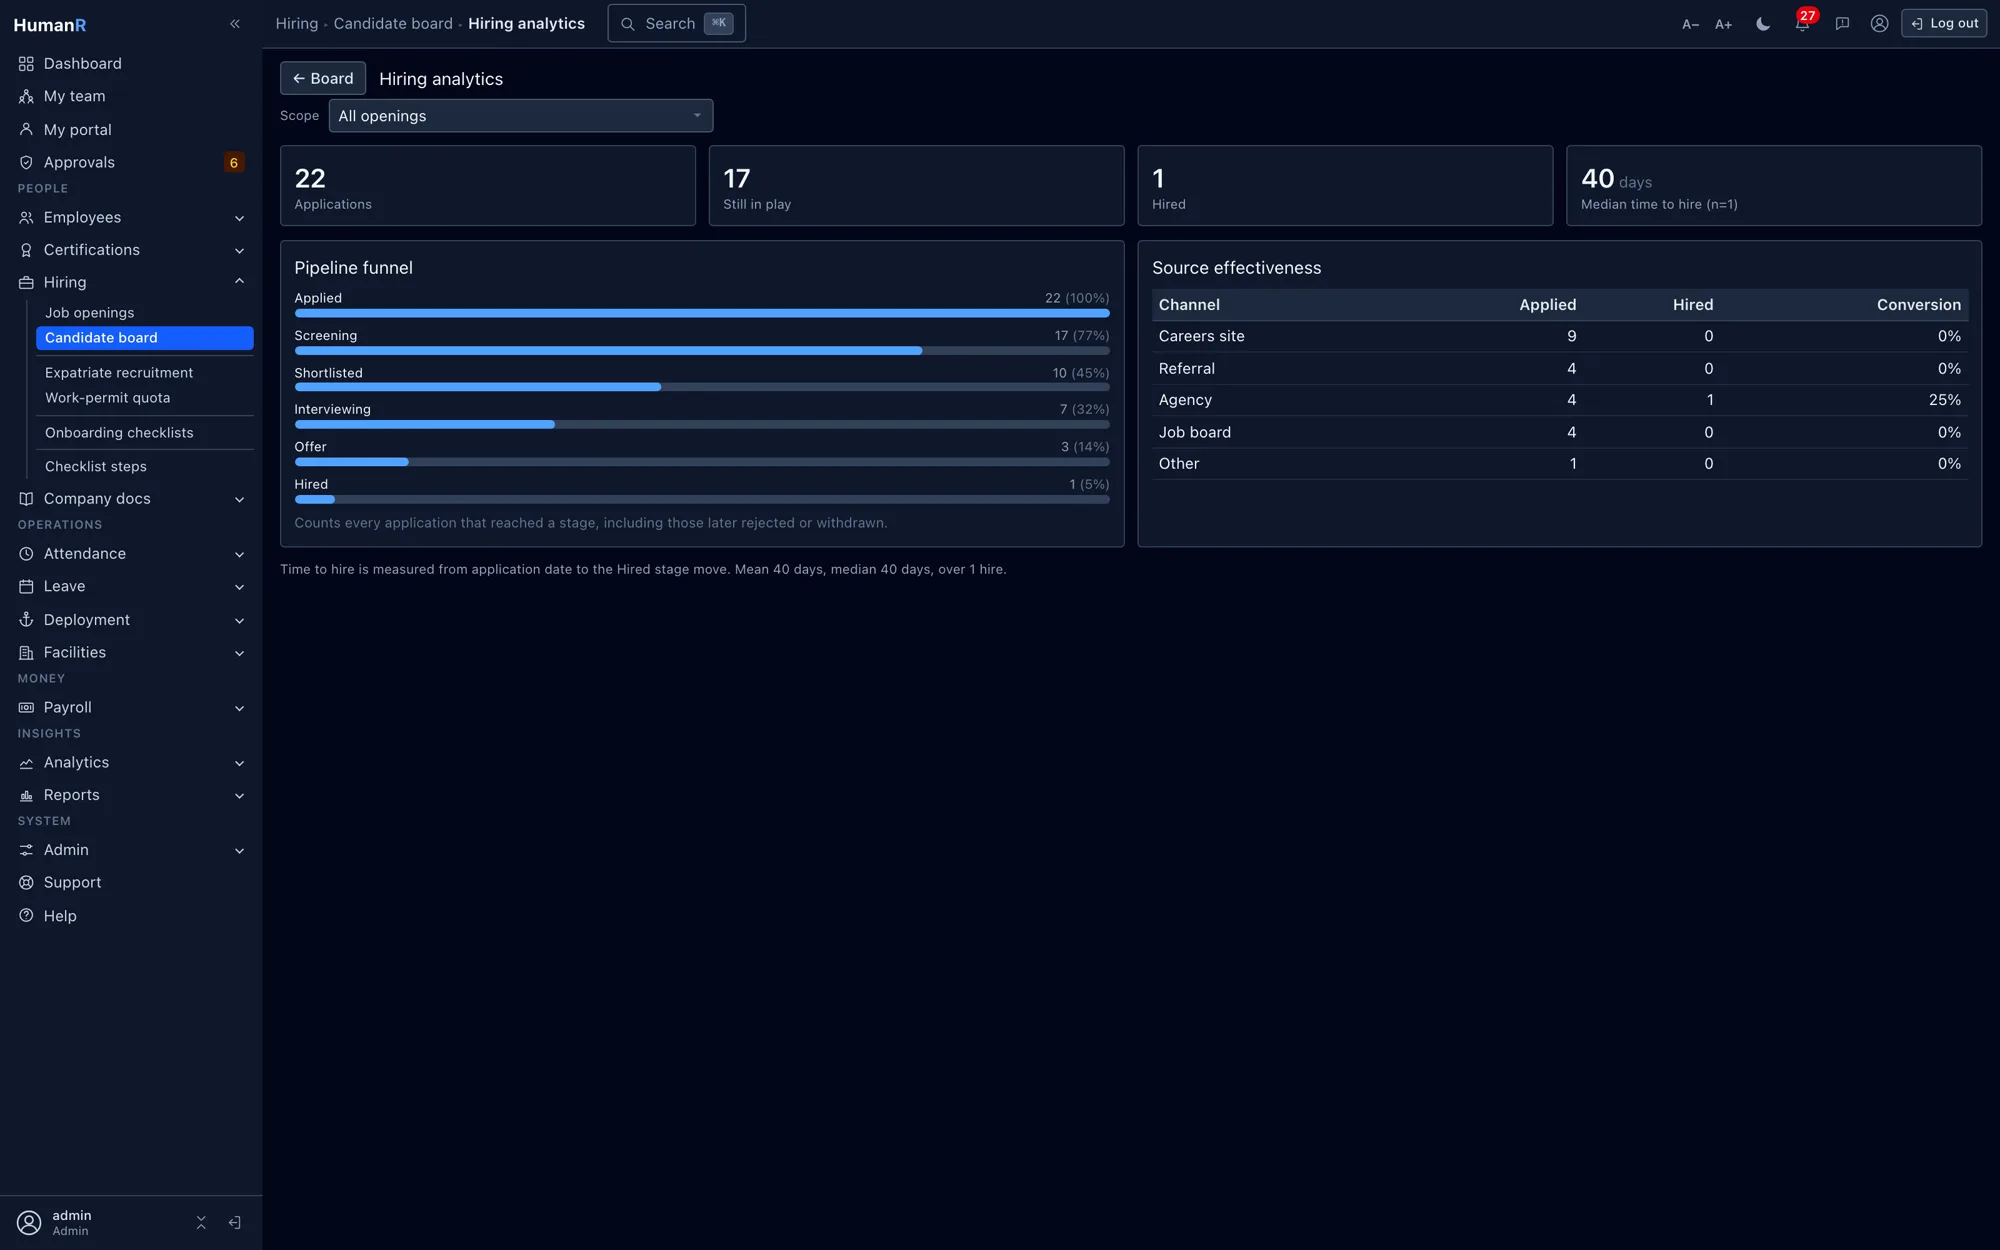Image resolution: width=2000 pixels, height=1250 pixels.
Task: Click the sidebar footer logout icon
Action: pyautogui.click(x=235, y=1222)
